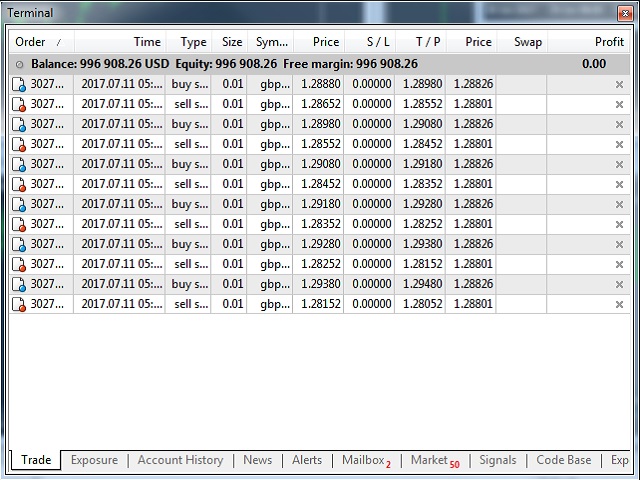The width and height of the screenshot is (640, 480).
Task: Switch to the Account History tab
Action: pyautogui.click(x=180, y=460)
